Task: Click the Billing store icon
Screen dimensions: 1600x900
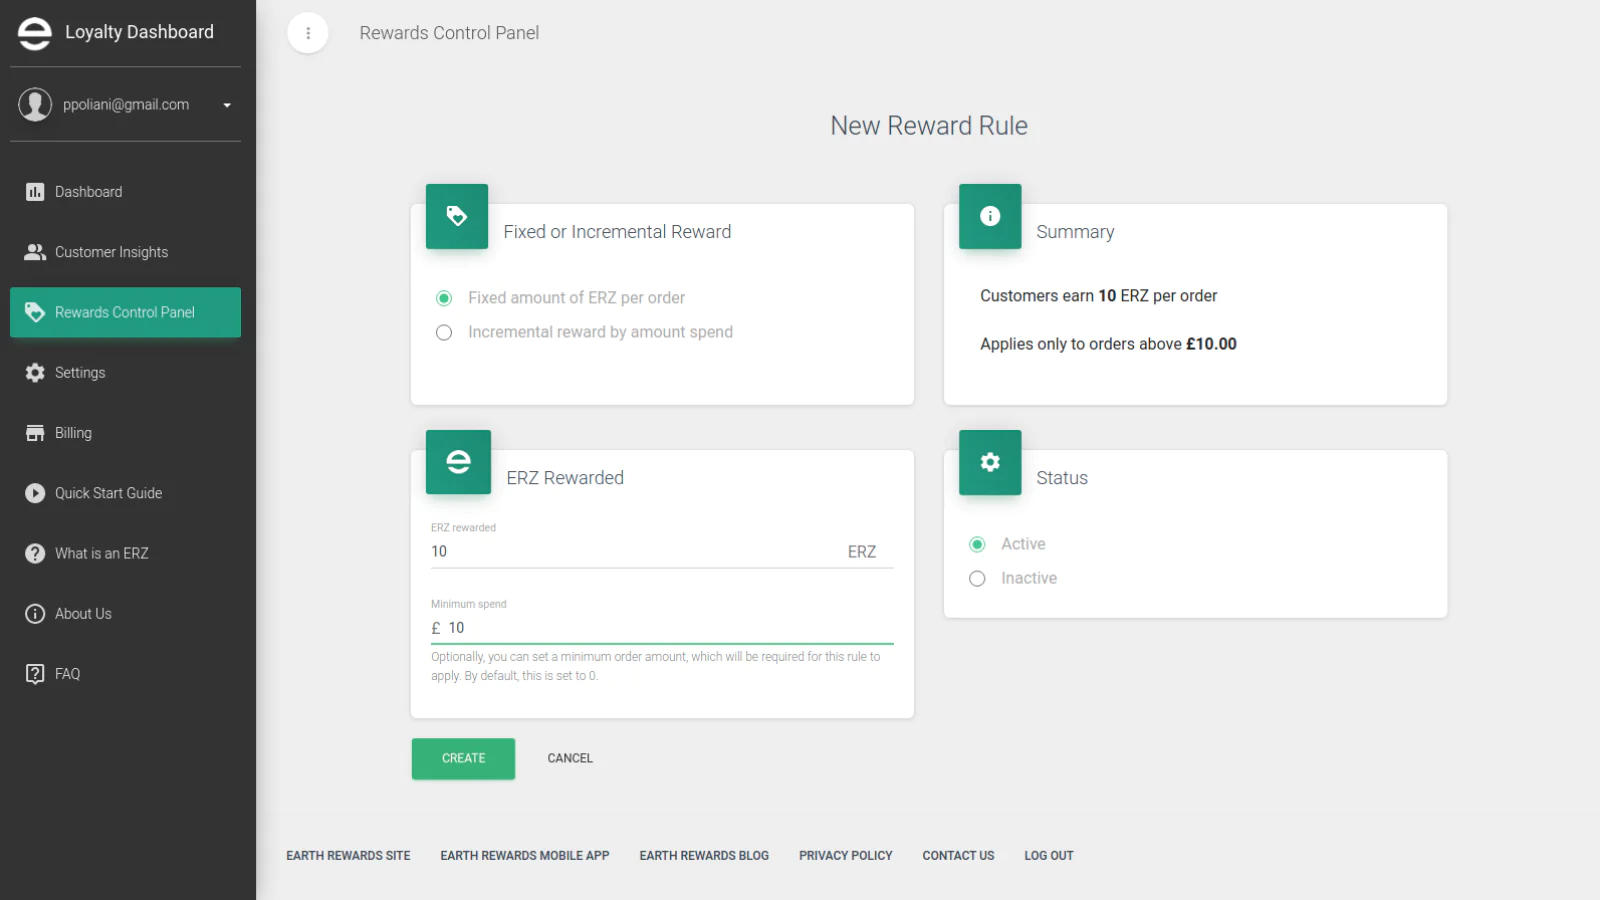Action: pos(35,433)
